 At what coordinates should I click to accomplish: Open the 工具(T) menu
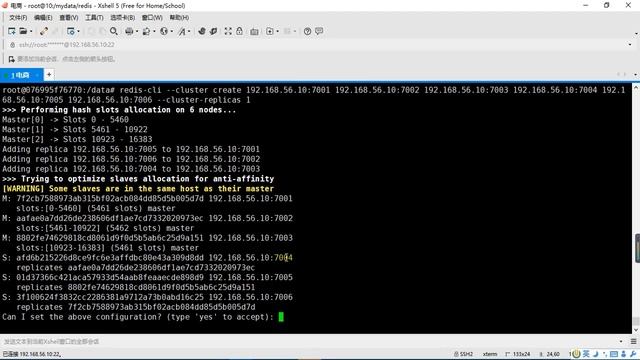click(x=94, y=18)
